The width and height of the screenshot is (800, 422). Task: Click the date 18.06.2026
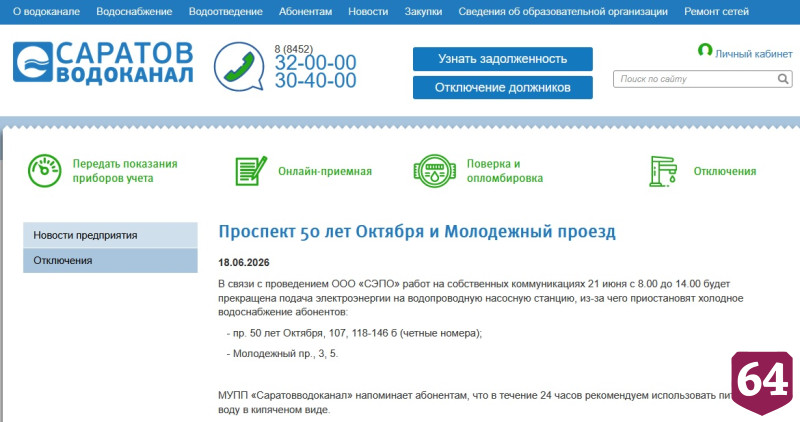coord(244,263)
